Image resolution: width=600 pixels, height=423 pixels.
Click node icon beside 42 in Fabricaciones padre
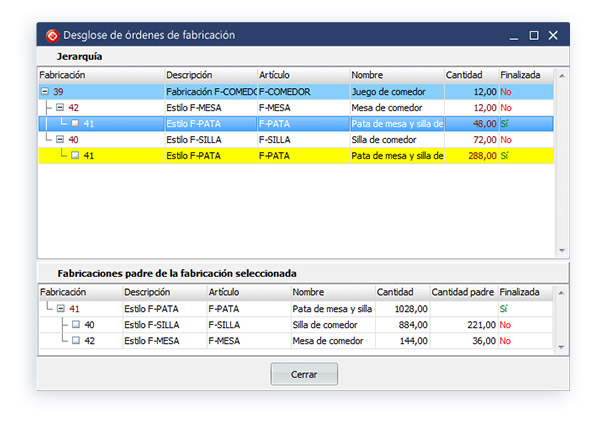click(75, 341)
